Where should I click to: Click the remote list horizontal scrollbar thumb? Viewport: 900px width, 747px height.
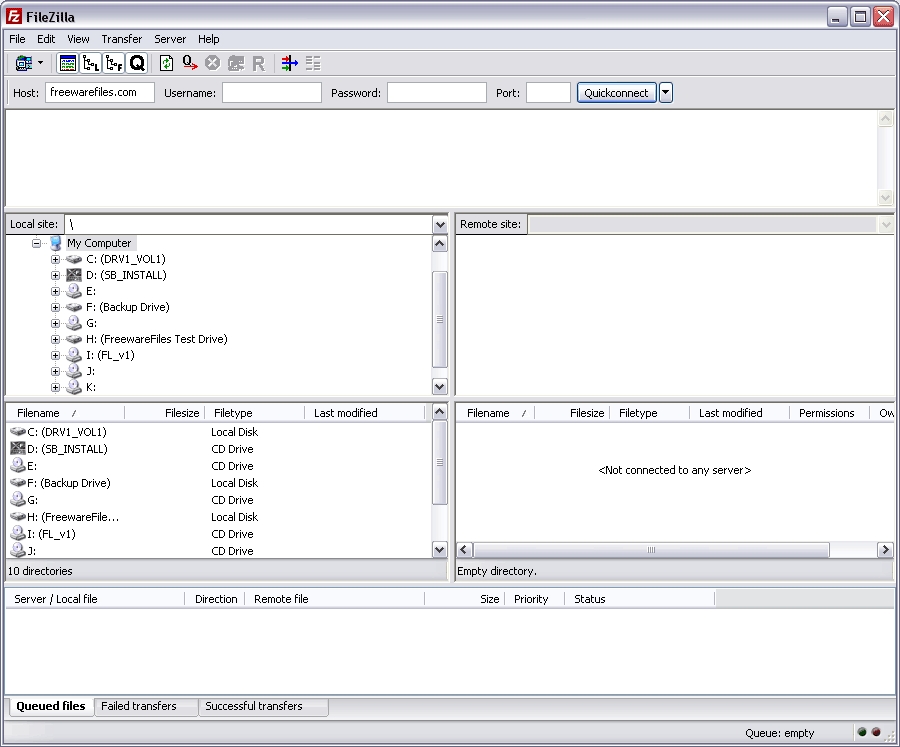click(651, 550)
